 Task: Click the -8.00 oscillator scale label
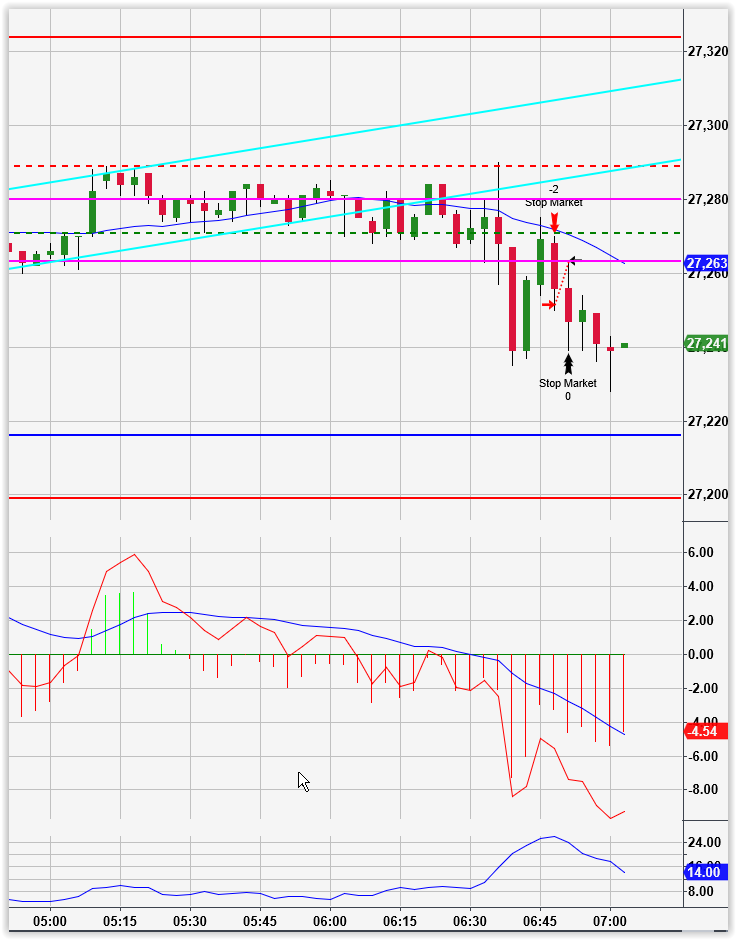pyautogui.click(x=702, y=789)
